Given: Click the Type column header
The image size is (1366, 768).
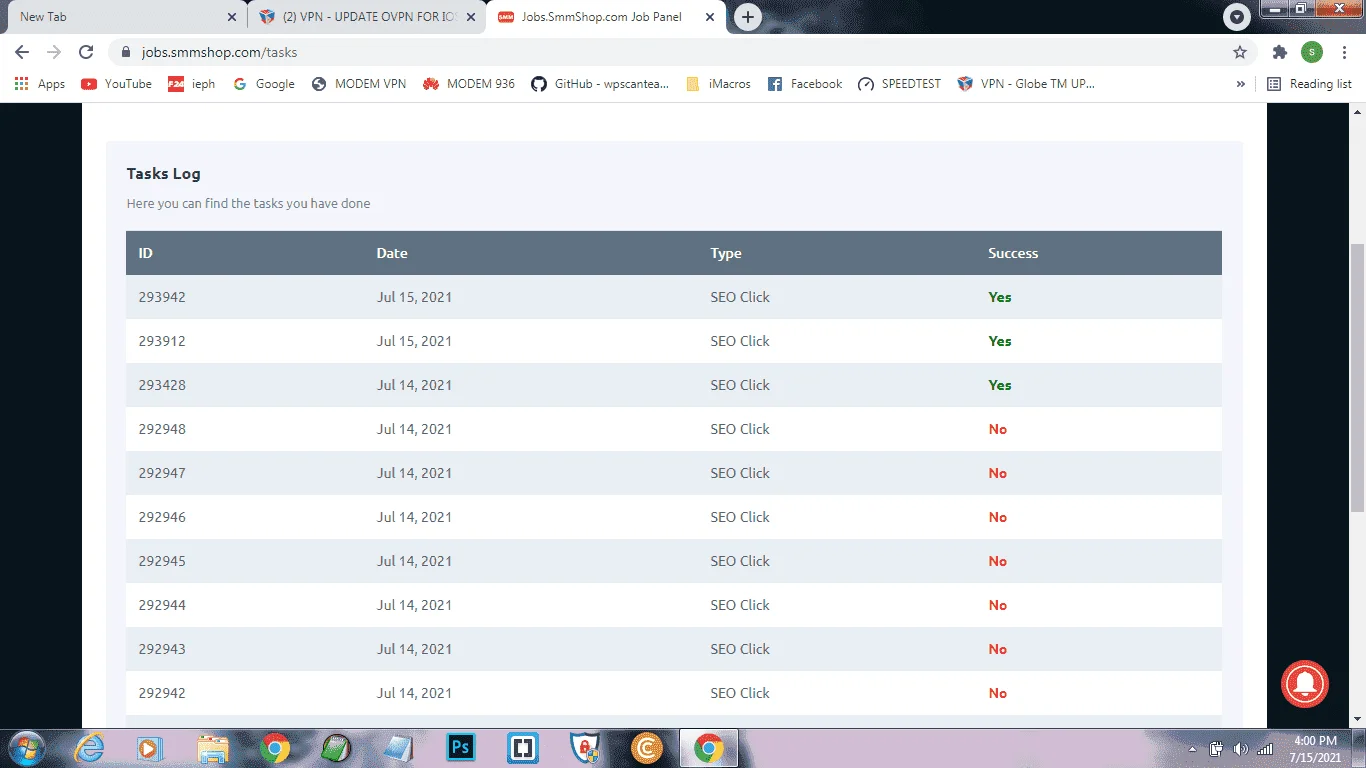Looking at the screenshot, I should [x=726, y=253].
